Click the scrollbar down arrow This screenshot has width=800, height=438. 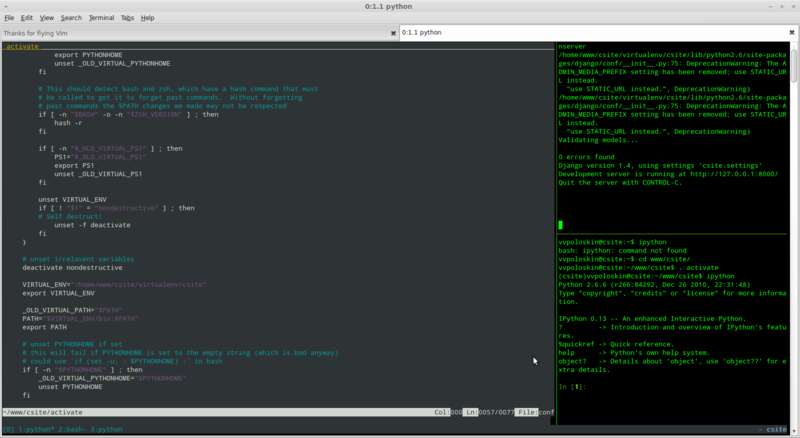pos(794,431)
